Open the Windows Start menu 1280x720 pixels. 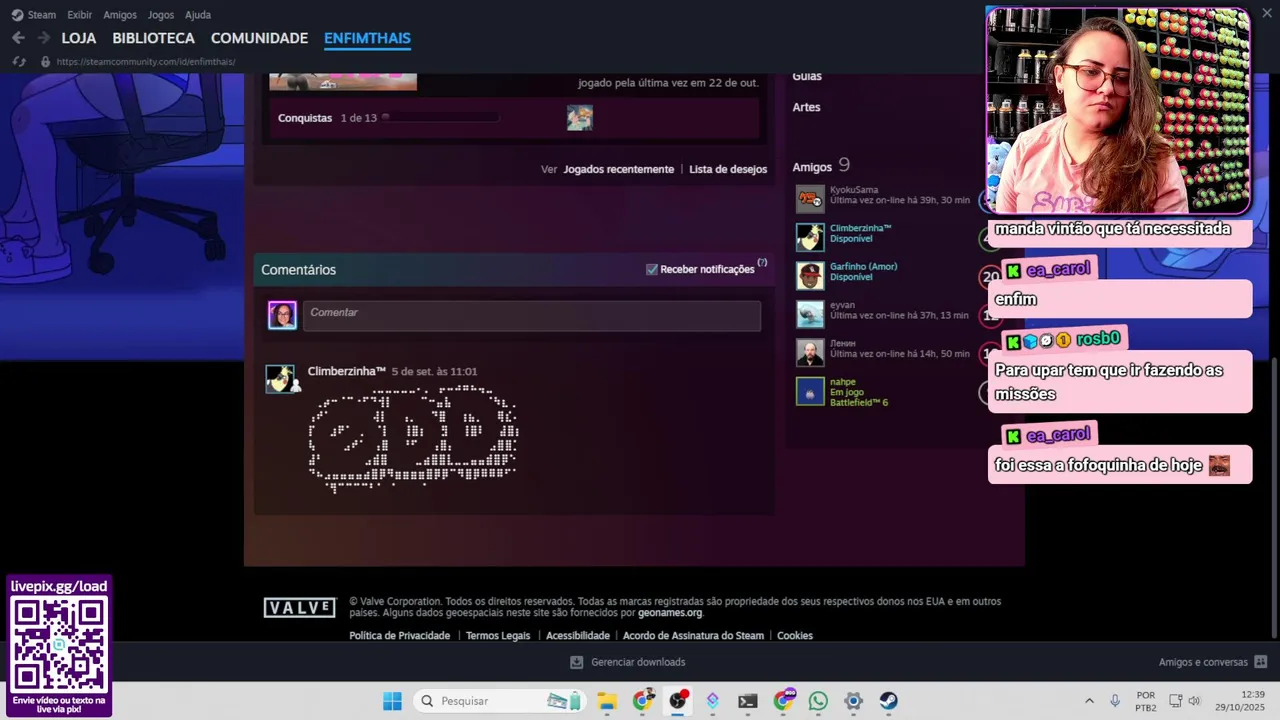pos(392,701)
